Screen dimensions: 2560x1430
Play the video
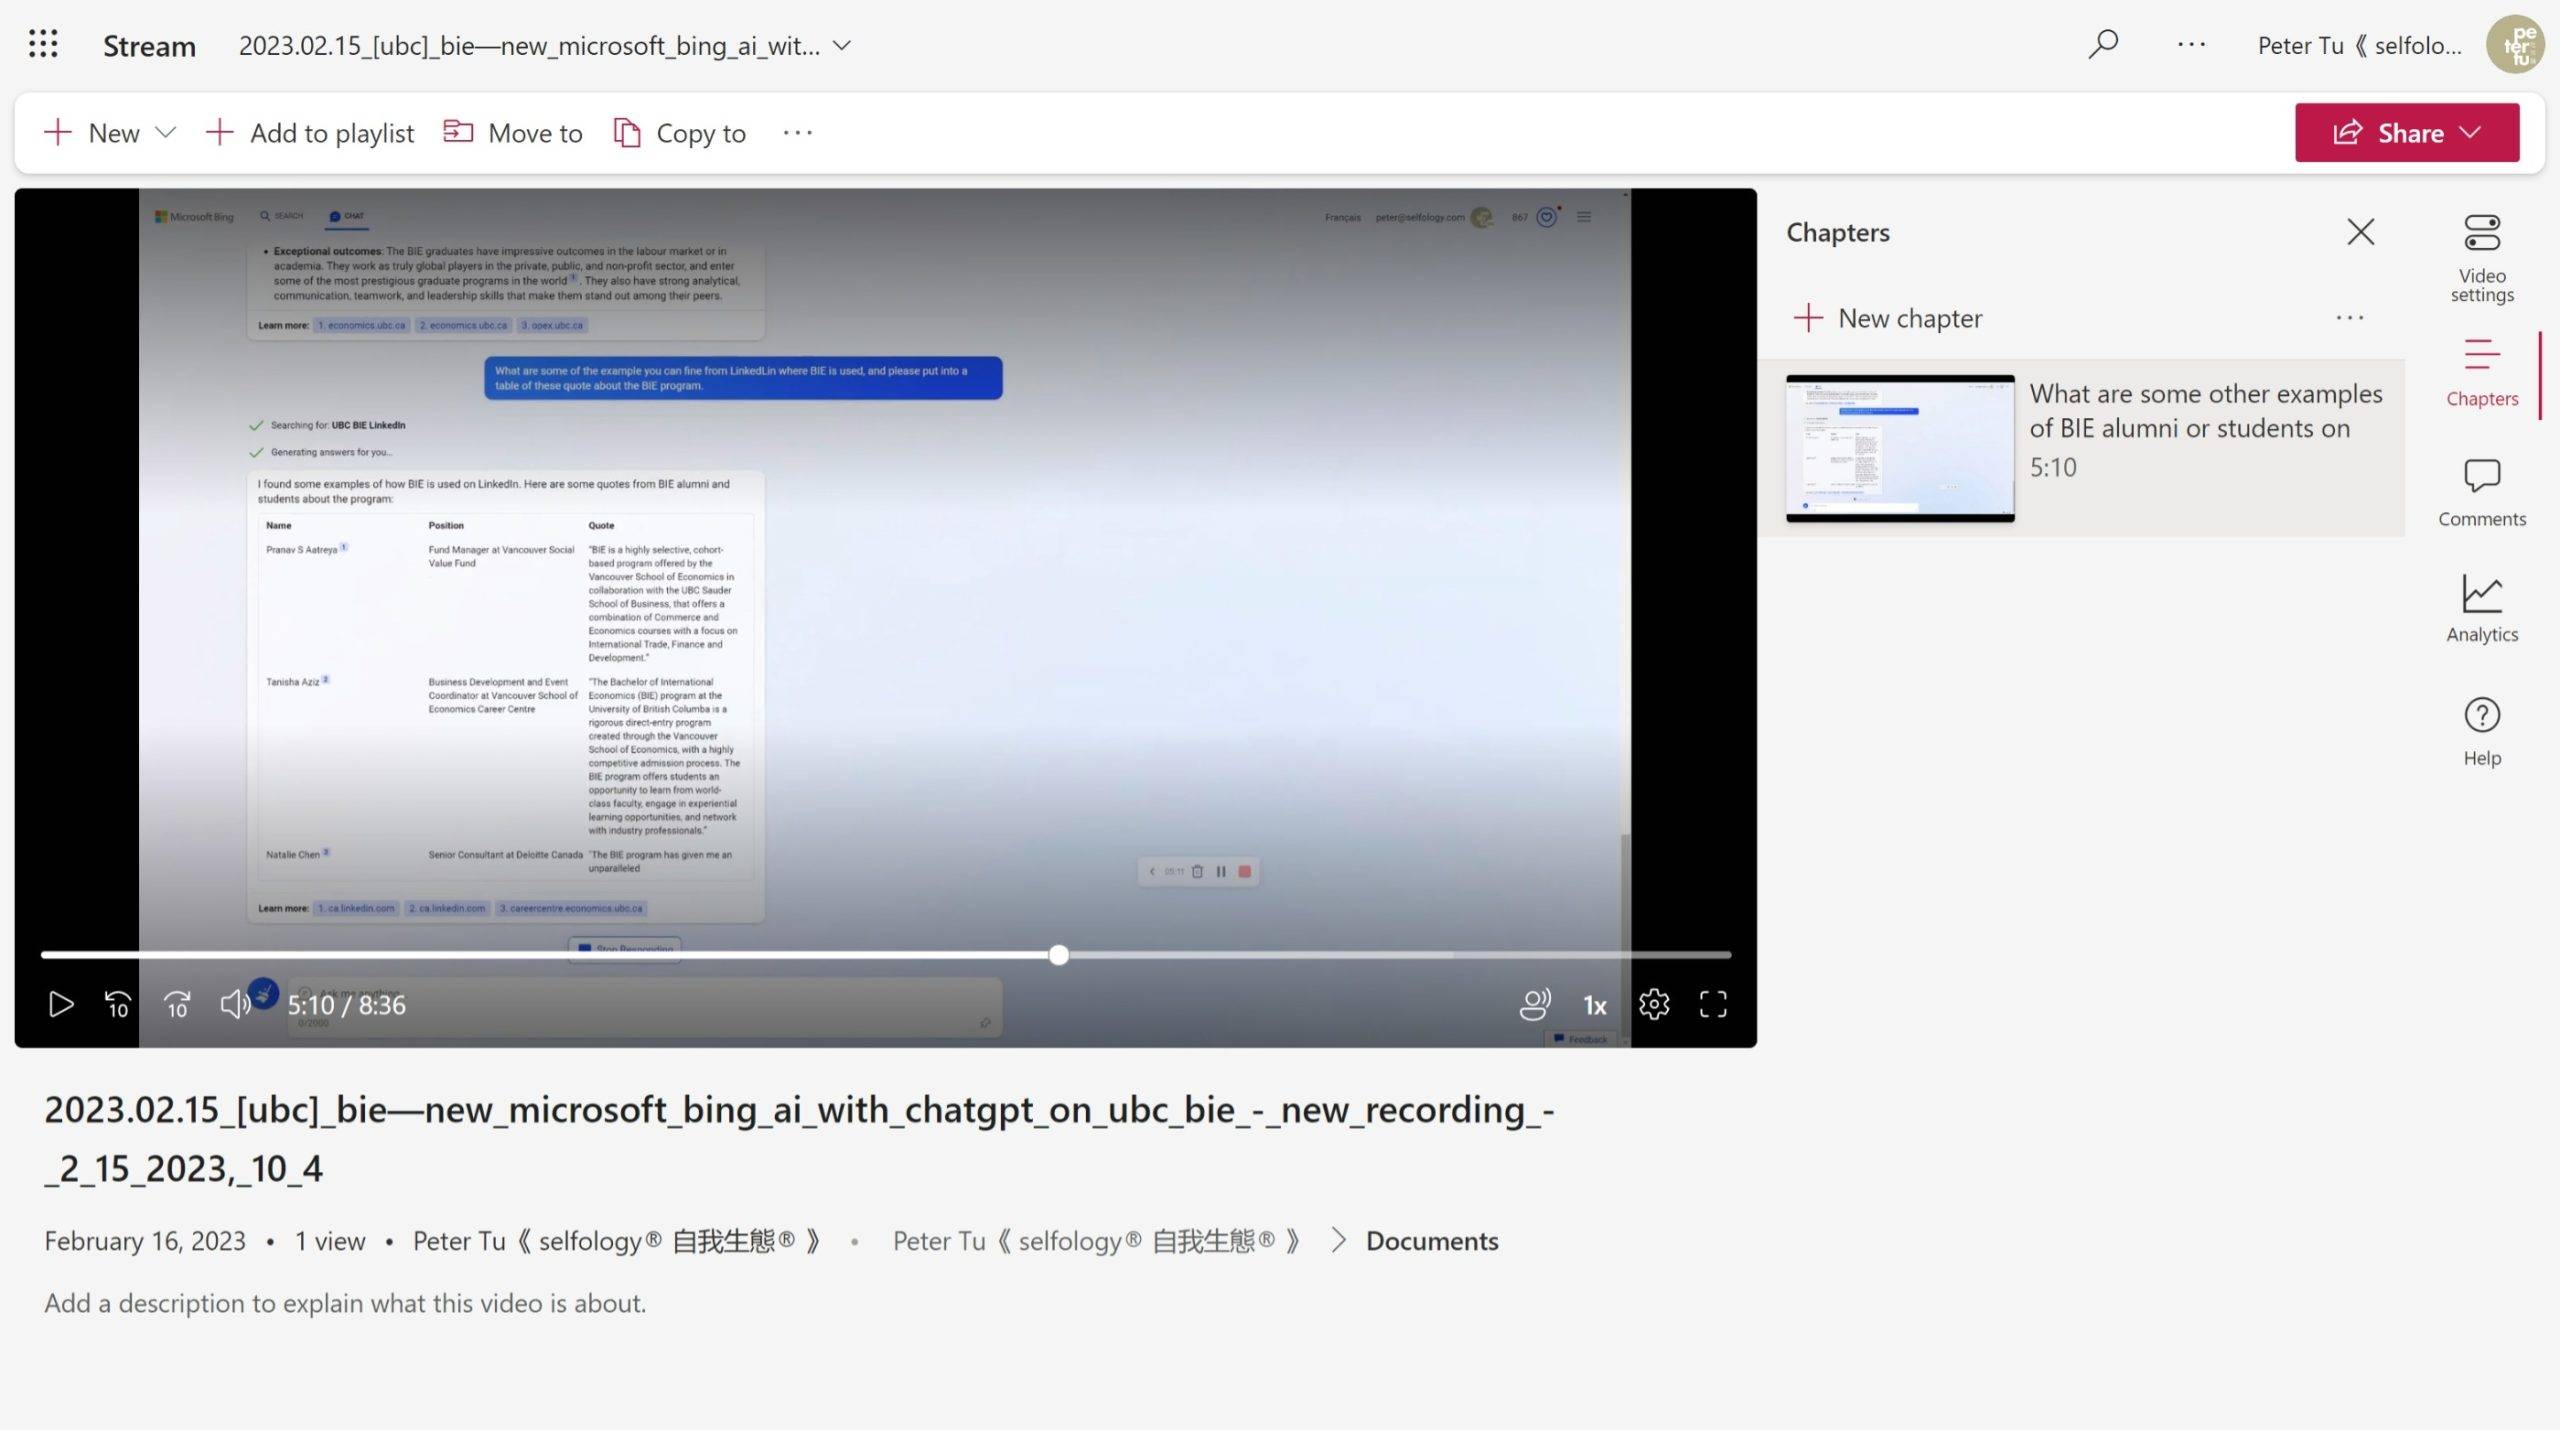(61, 1004)
